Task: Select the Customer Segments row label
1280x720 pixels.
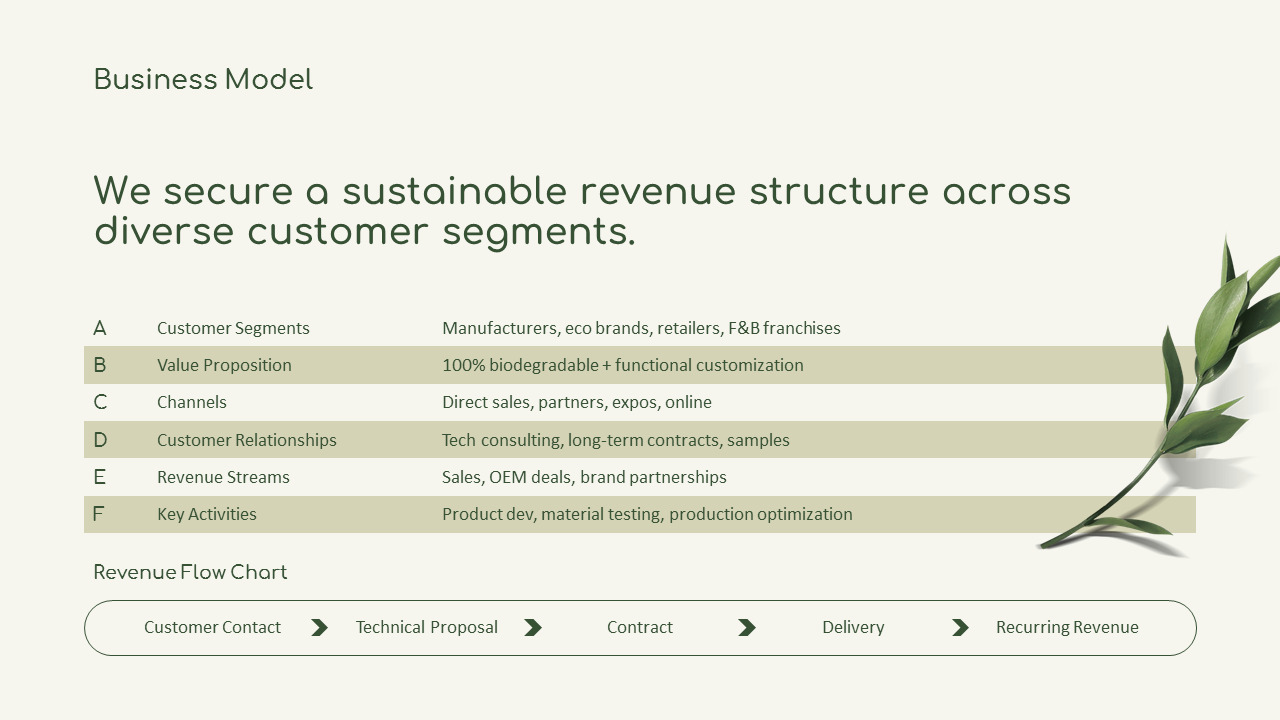Action: click(233, 328)
